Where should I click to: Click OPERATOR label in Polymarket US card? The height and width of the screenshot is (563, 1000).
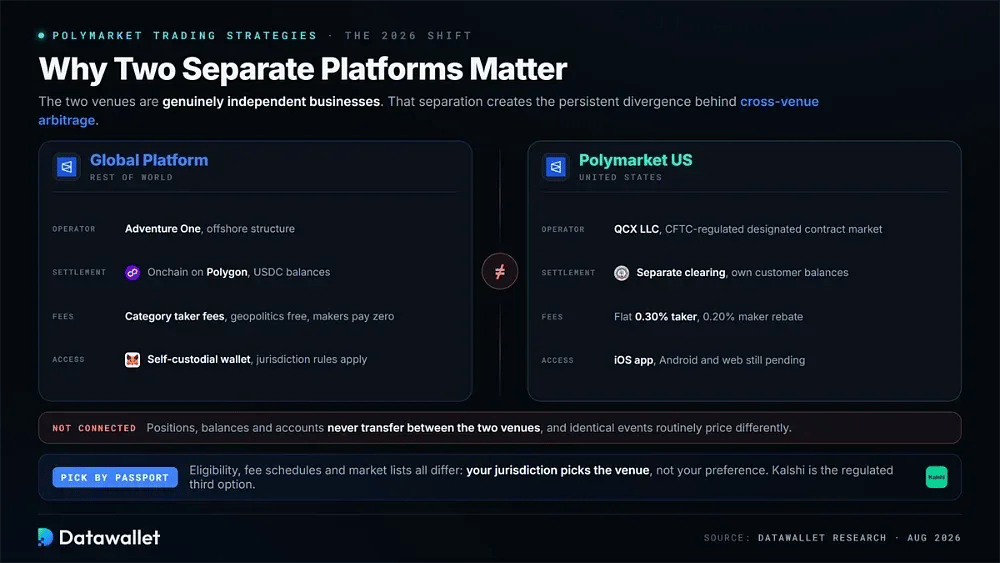click(x=563, y=230)
